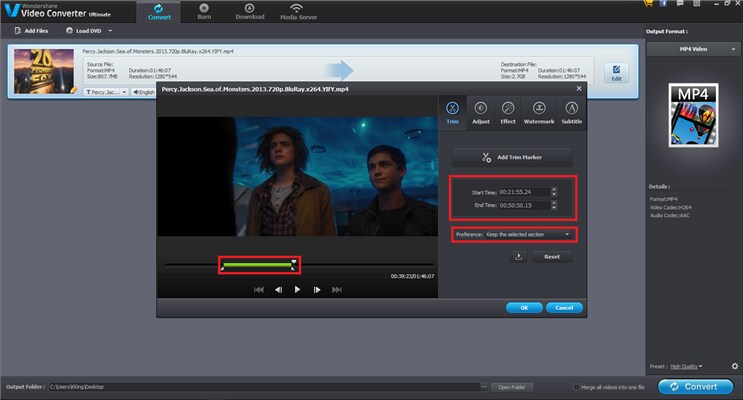Open the High Quality preset dropdown
Screen dimensions: 743x400
click(686, 366)
